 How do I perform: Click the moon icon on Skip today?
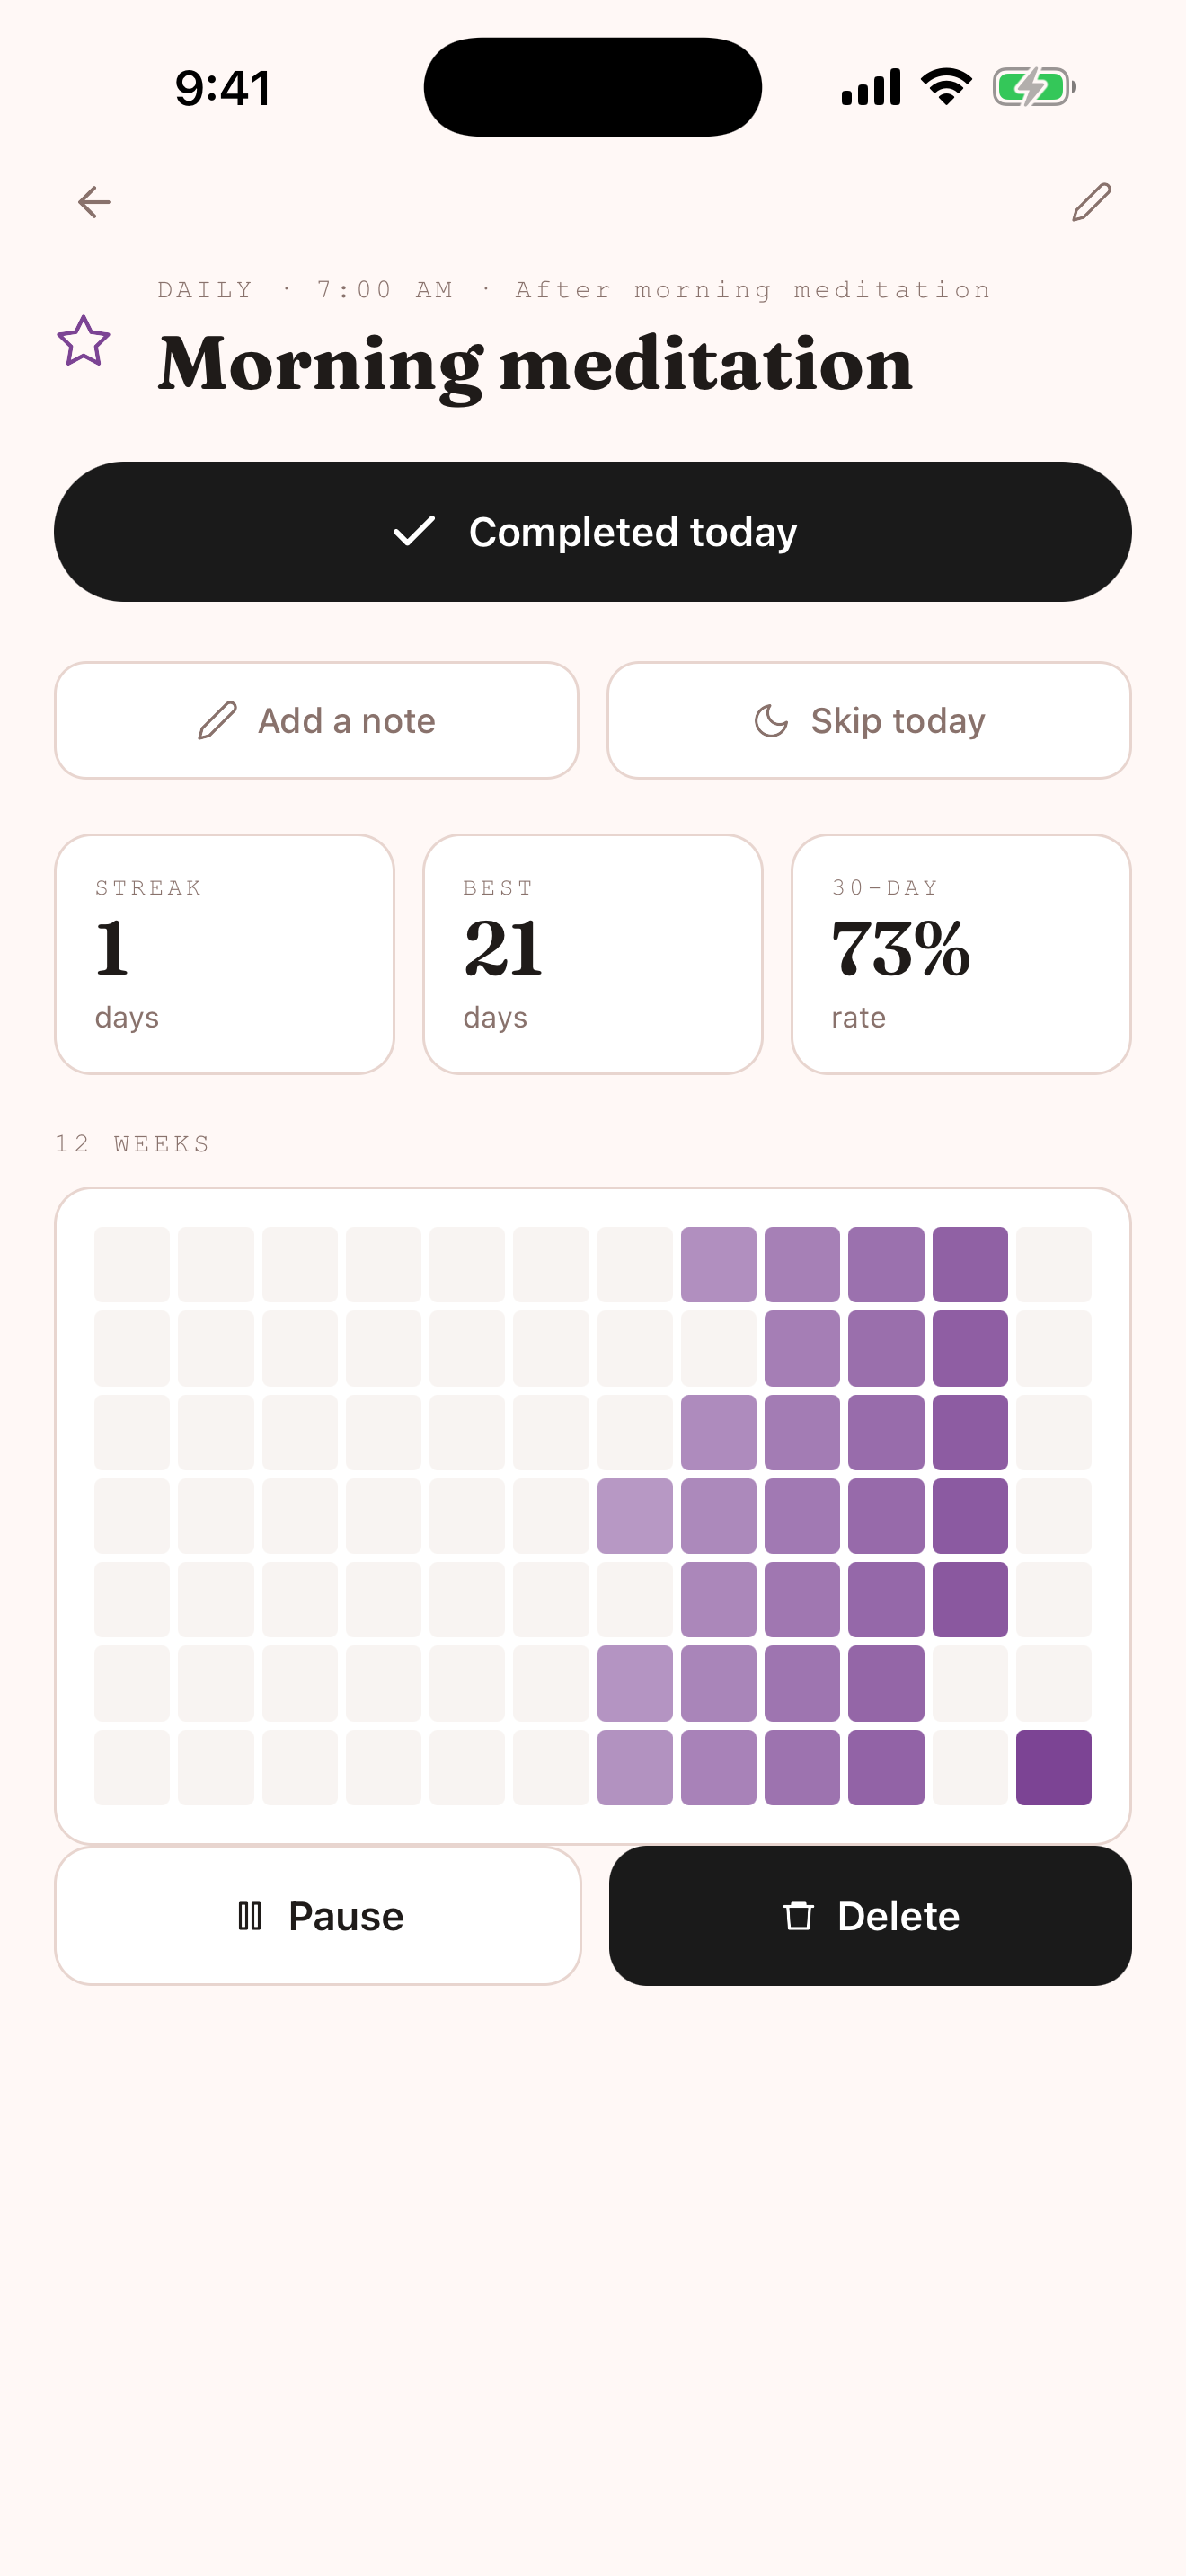[x=771, y=720]
